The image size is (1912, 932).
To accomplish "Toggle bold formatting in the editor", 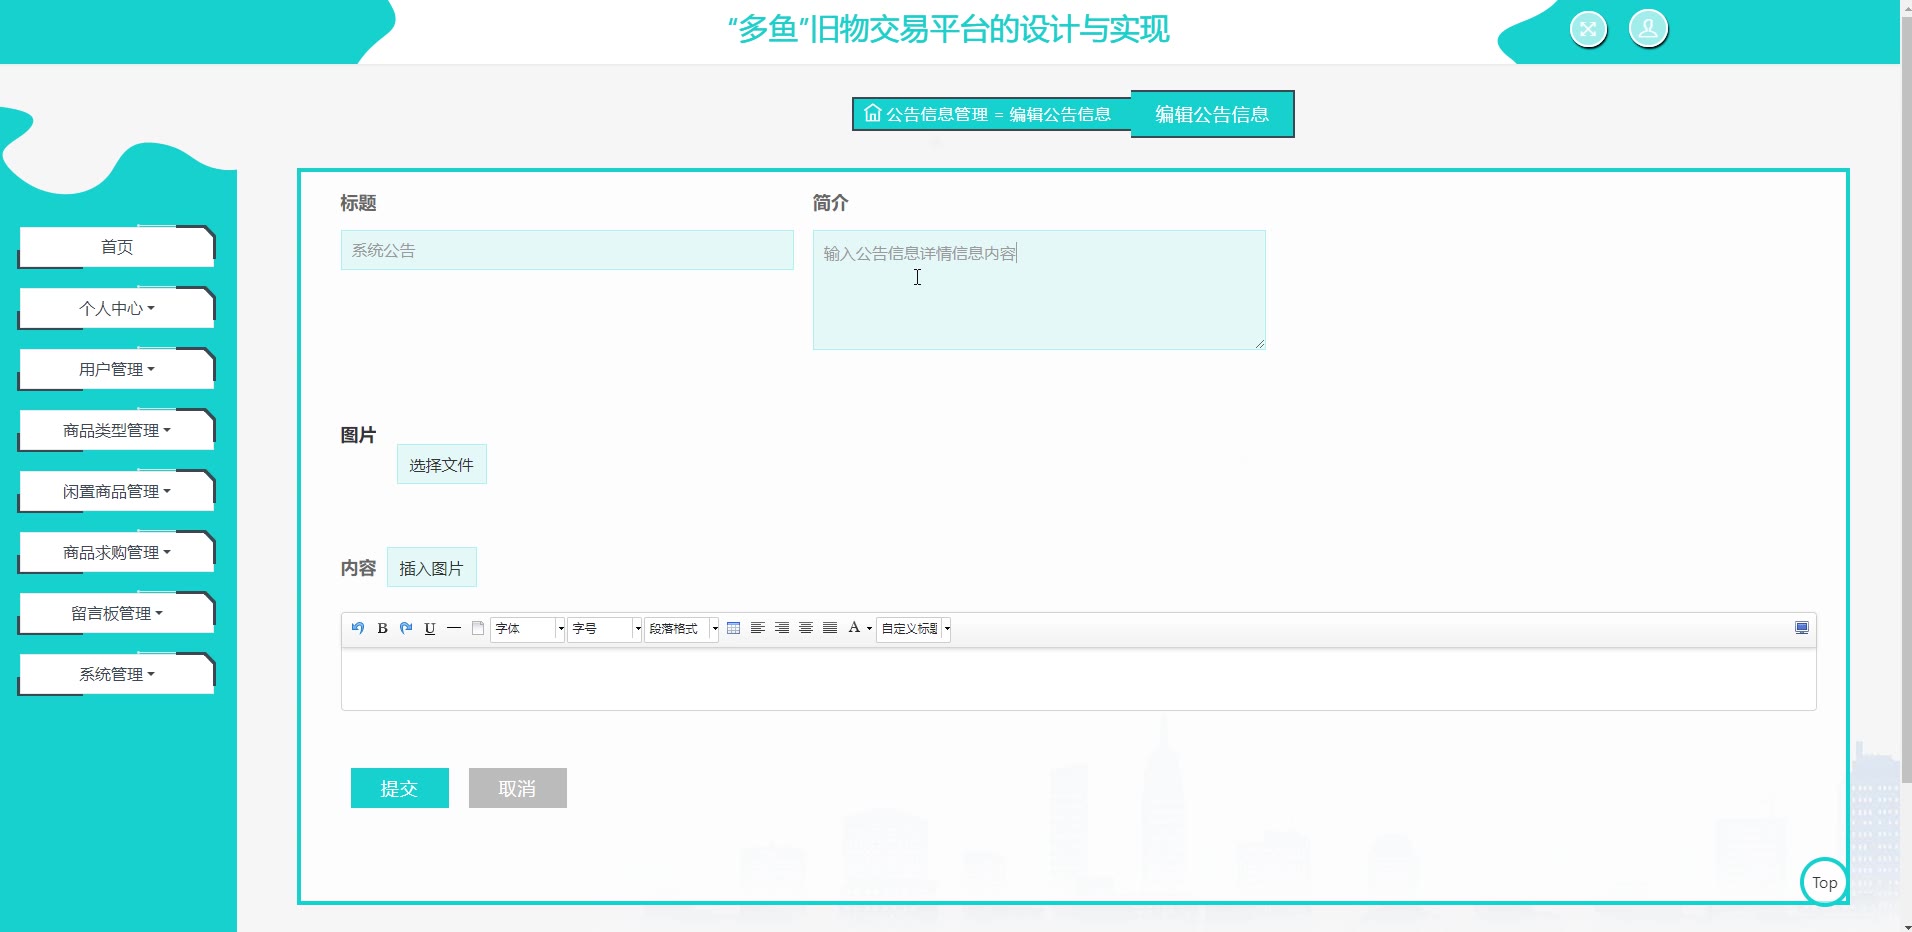I will (382, 628).
